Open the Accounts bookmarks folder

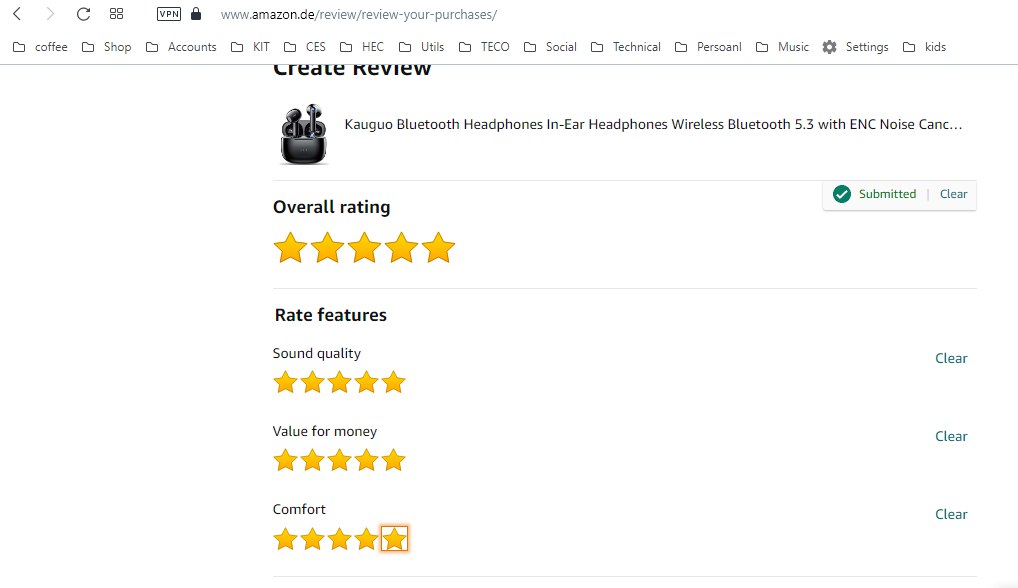tap(181, 47)
